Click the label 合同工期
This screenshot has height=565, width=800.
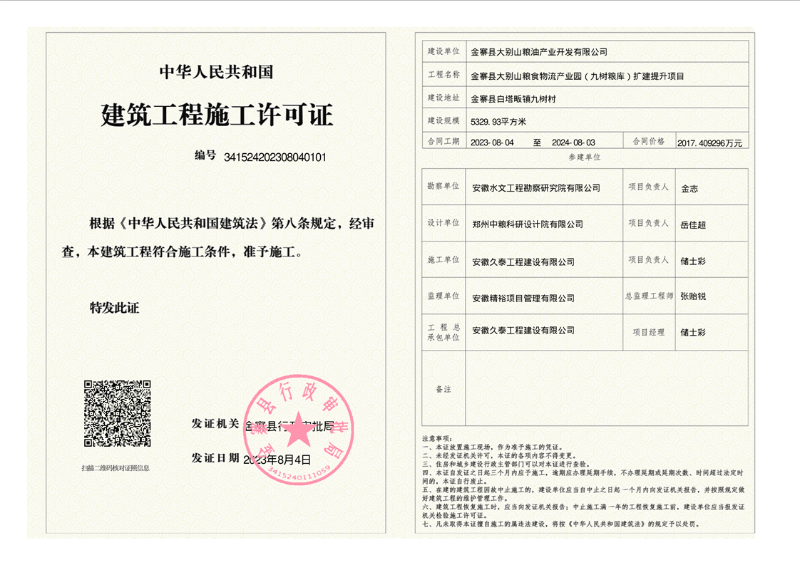pyautogui.click(x=443, y=141)
